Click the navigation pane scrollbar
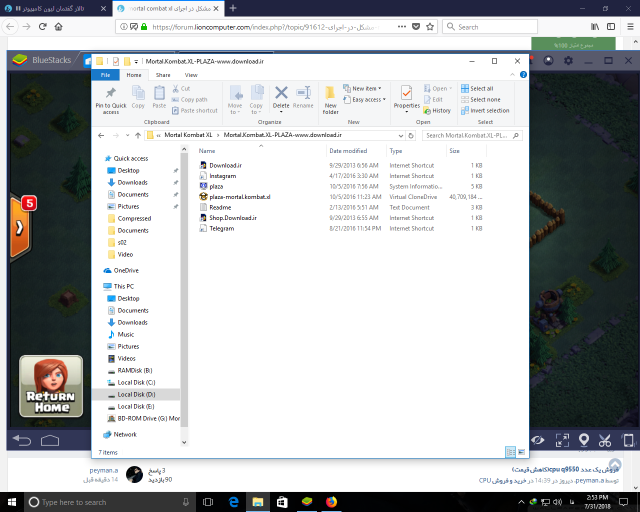 pos(184,290)
